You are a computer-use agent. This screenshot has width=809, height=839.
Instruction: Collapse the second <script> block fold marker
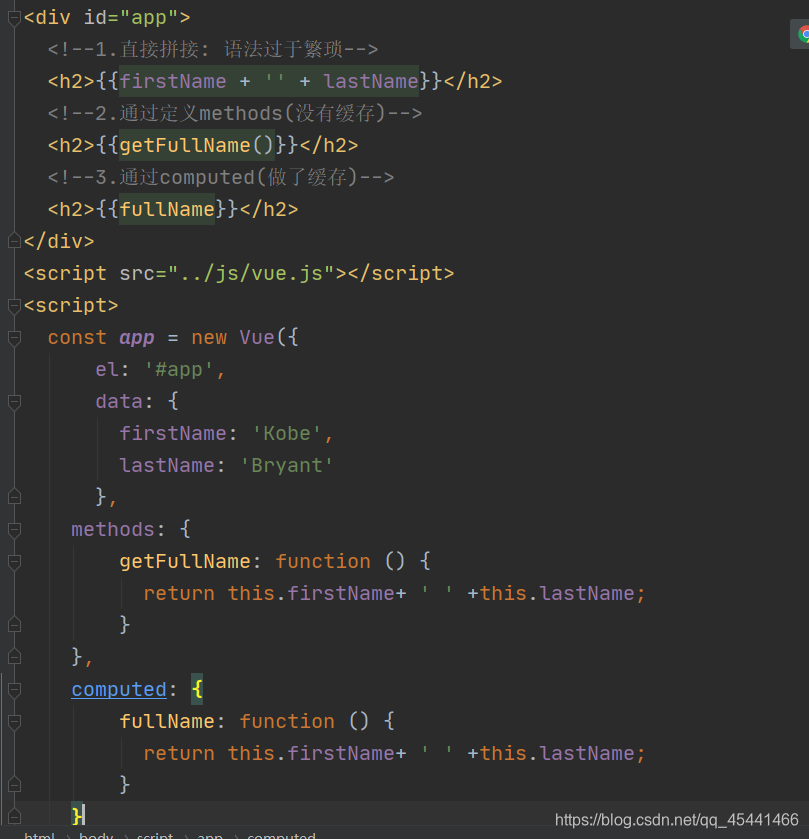(x=14, y=306)
